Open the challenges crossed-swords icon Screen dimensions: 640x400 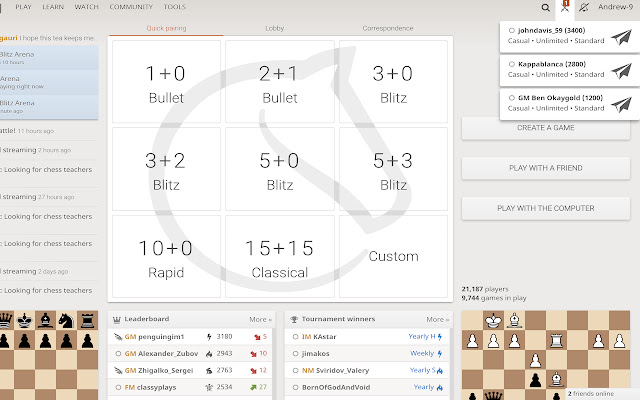[565, 7]
